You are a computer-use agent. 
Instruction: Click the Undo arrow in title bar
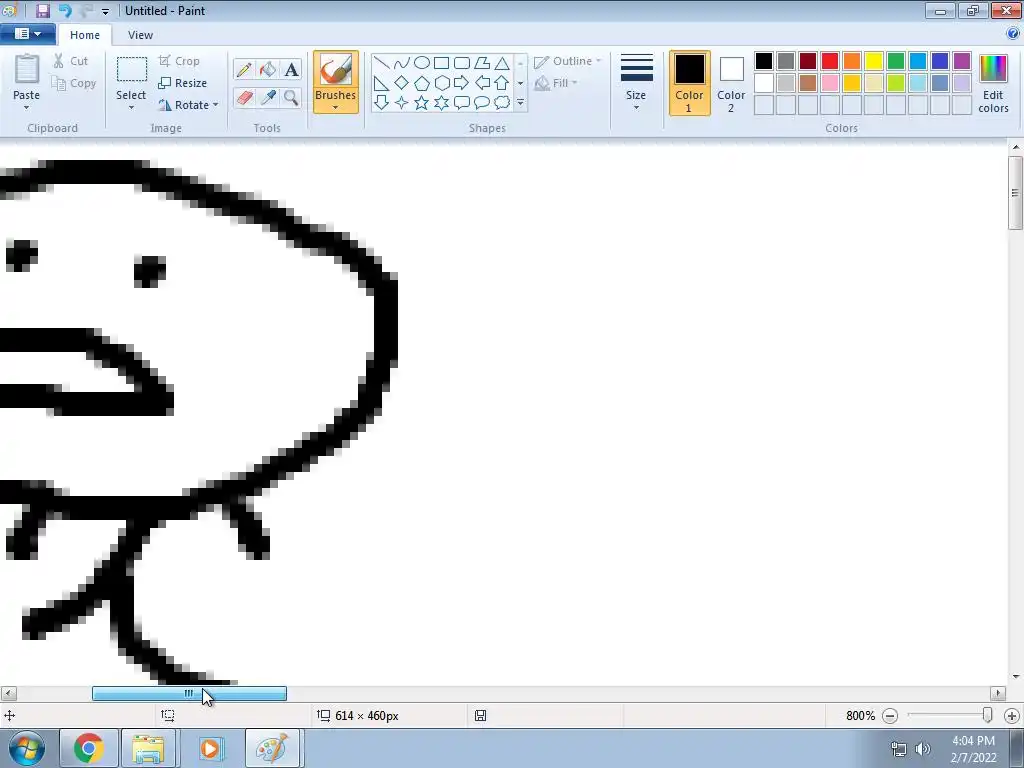(65, 10)
